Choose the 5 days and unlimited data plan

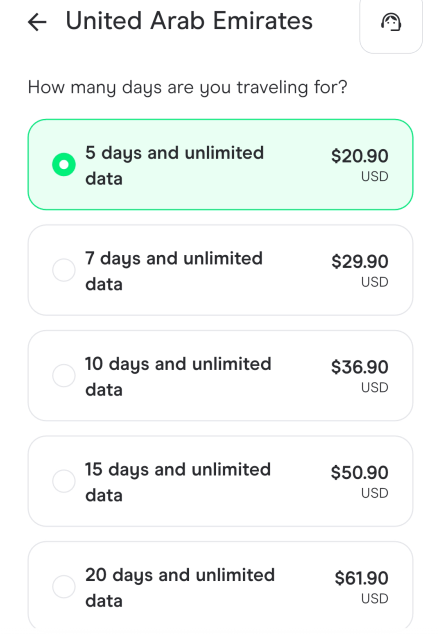220,165
